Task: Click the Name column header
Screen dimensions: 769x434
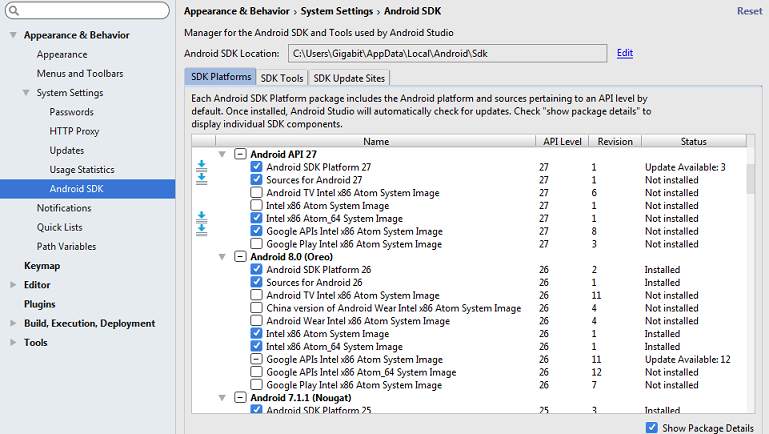Action: pos(376,141)
